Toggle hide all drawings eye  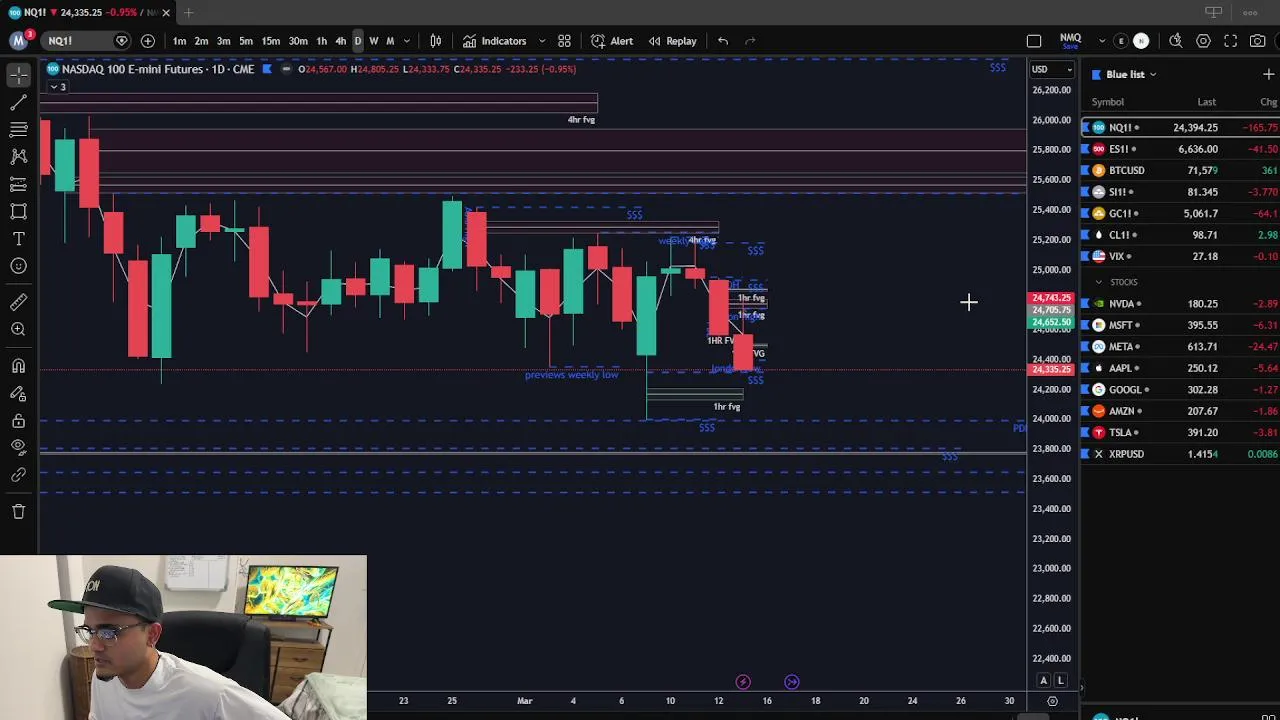(18, 447)
